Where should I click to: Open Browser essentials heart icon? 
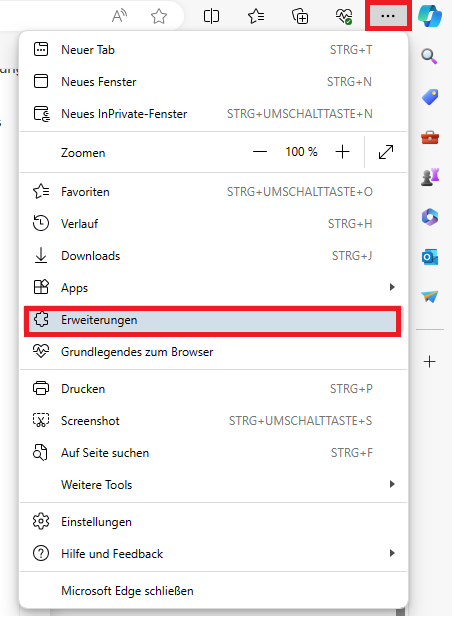(344, 16)
